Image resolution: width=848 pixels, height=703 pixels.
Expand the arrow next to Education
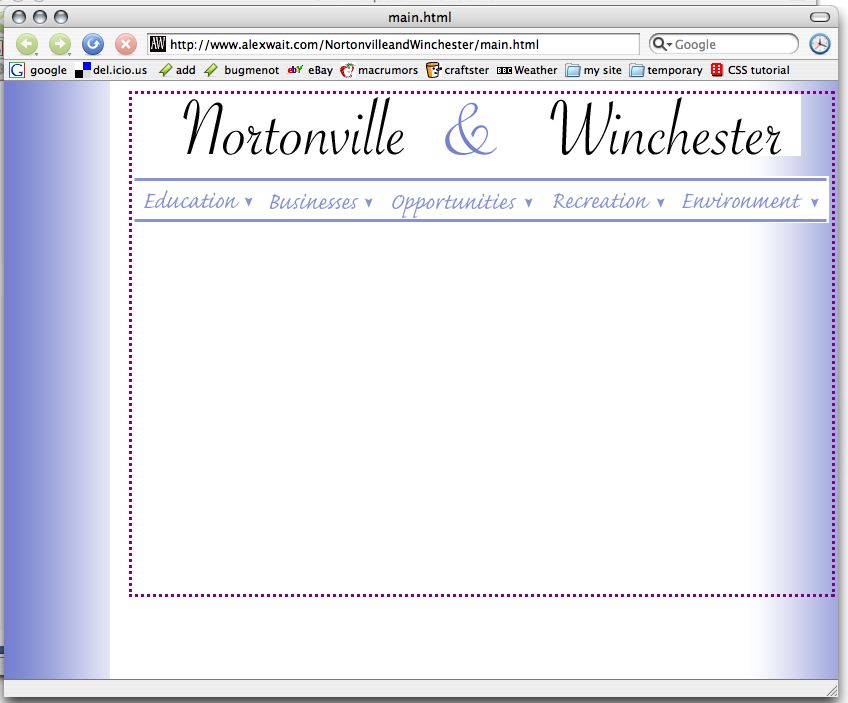[x=248, y=202]
